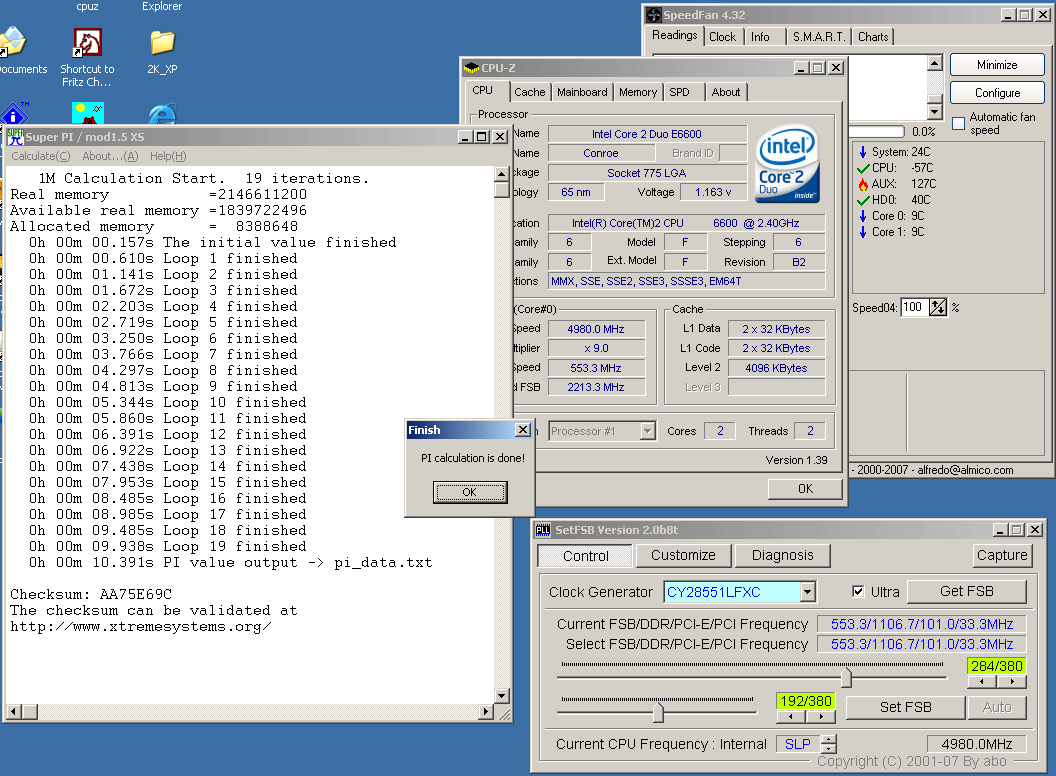
Task: Open the Processor #1 selection dropdown
Action: pyautogui.click(x=647, y=431)
